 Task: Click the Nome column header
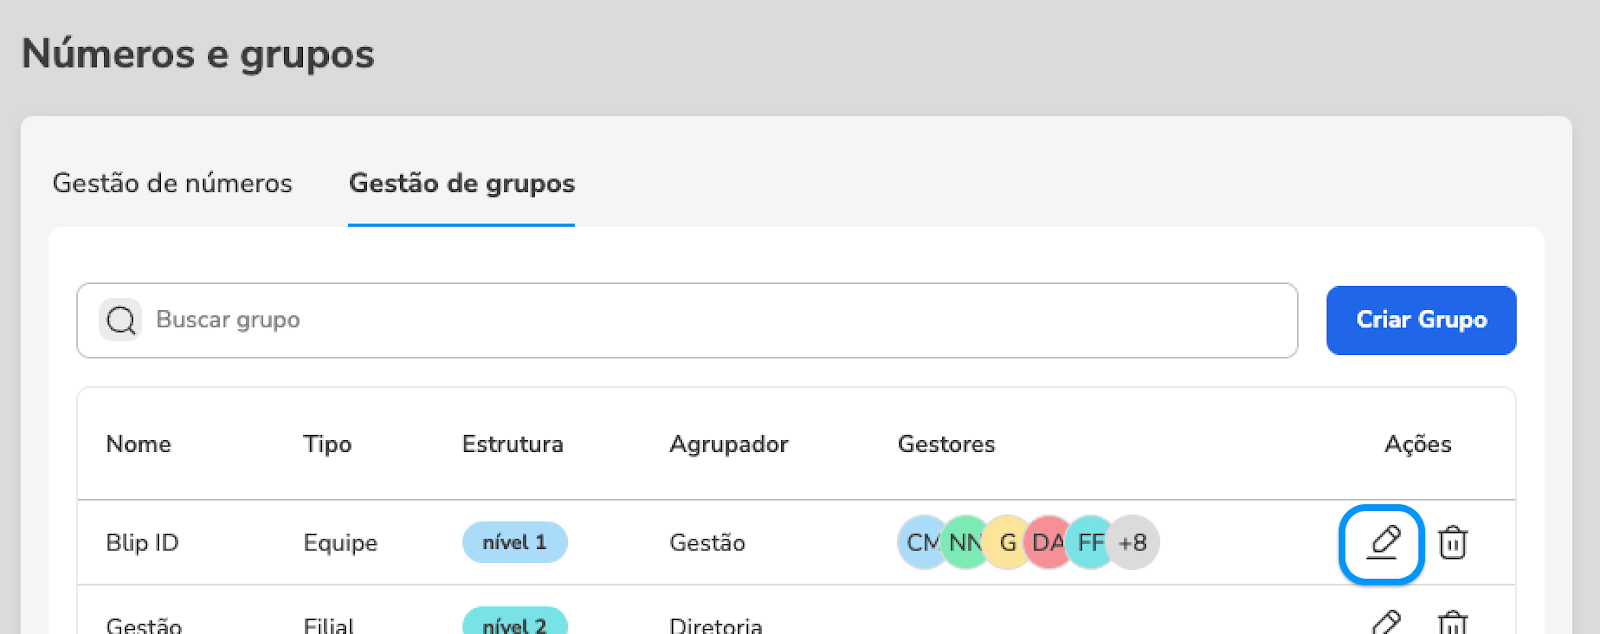(x=138, y=444)
